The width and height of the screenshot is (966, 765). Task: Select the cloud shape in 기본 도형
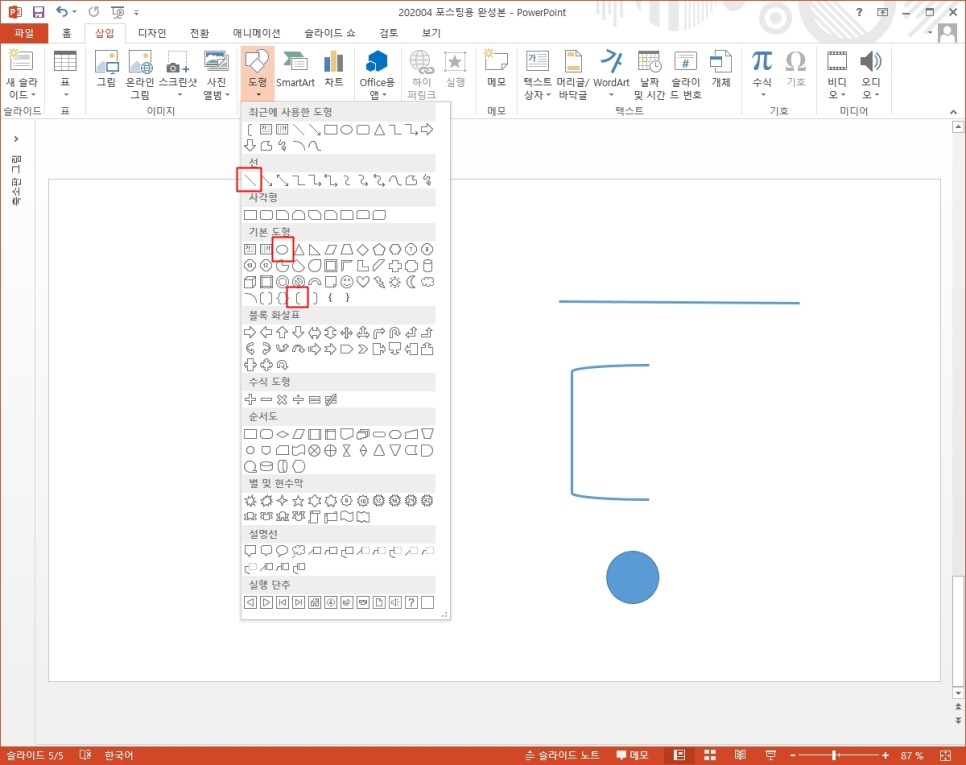(427, 282)
